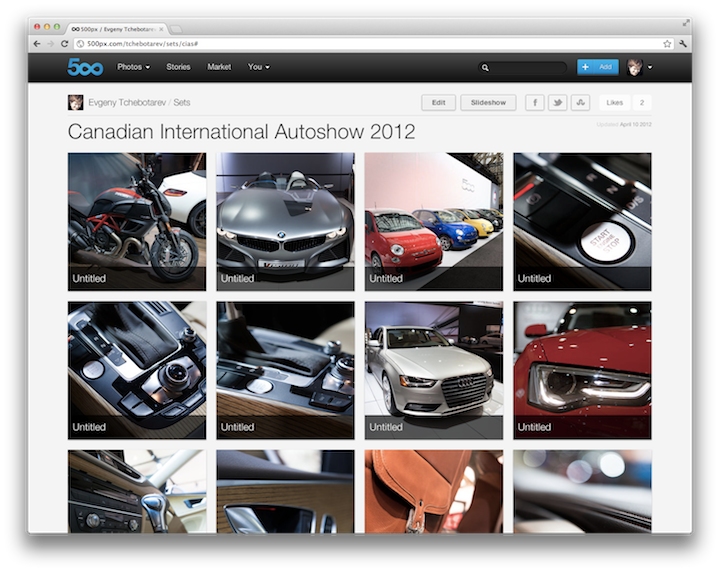Open Chrome wrench menu

[x=683, y=44]
